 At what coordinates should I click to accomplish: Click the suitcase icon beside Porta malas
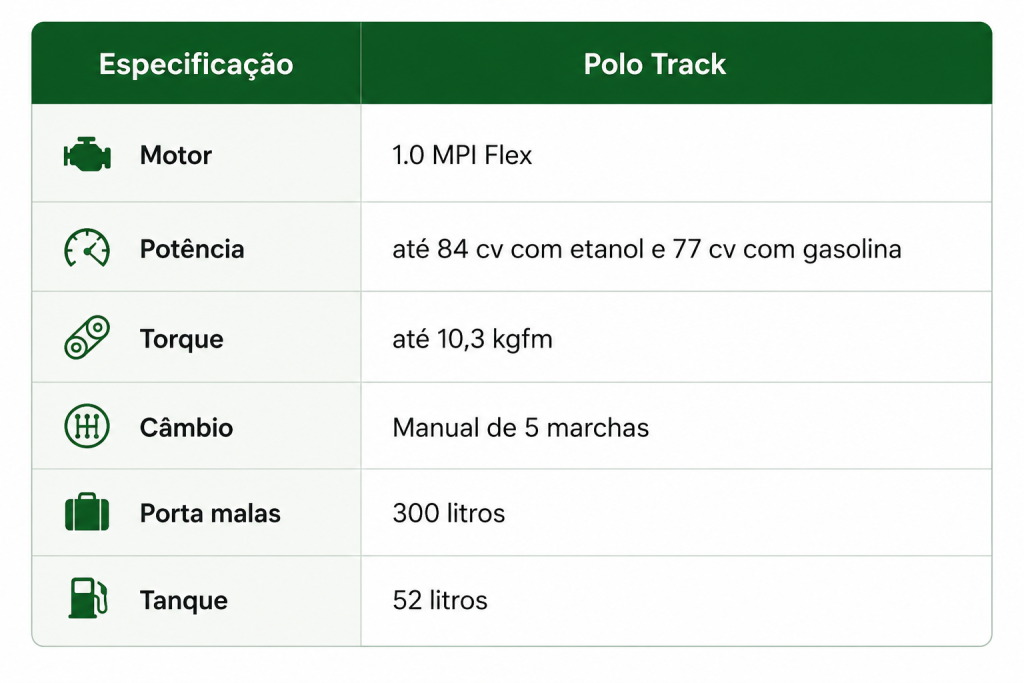(x=87, y=512)
